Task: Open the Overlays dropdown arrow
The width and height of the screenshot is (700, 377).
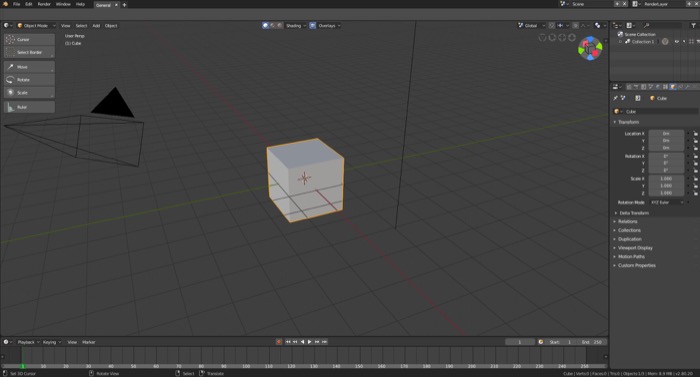Action: point(339,25)
